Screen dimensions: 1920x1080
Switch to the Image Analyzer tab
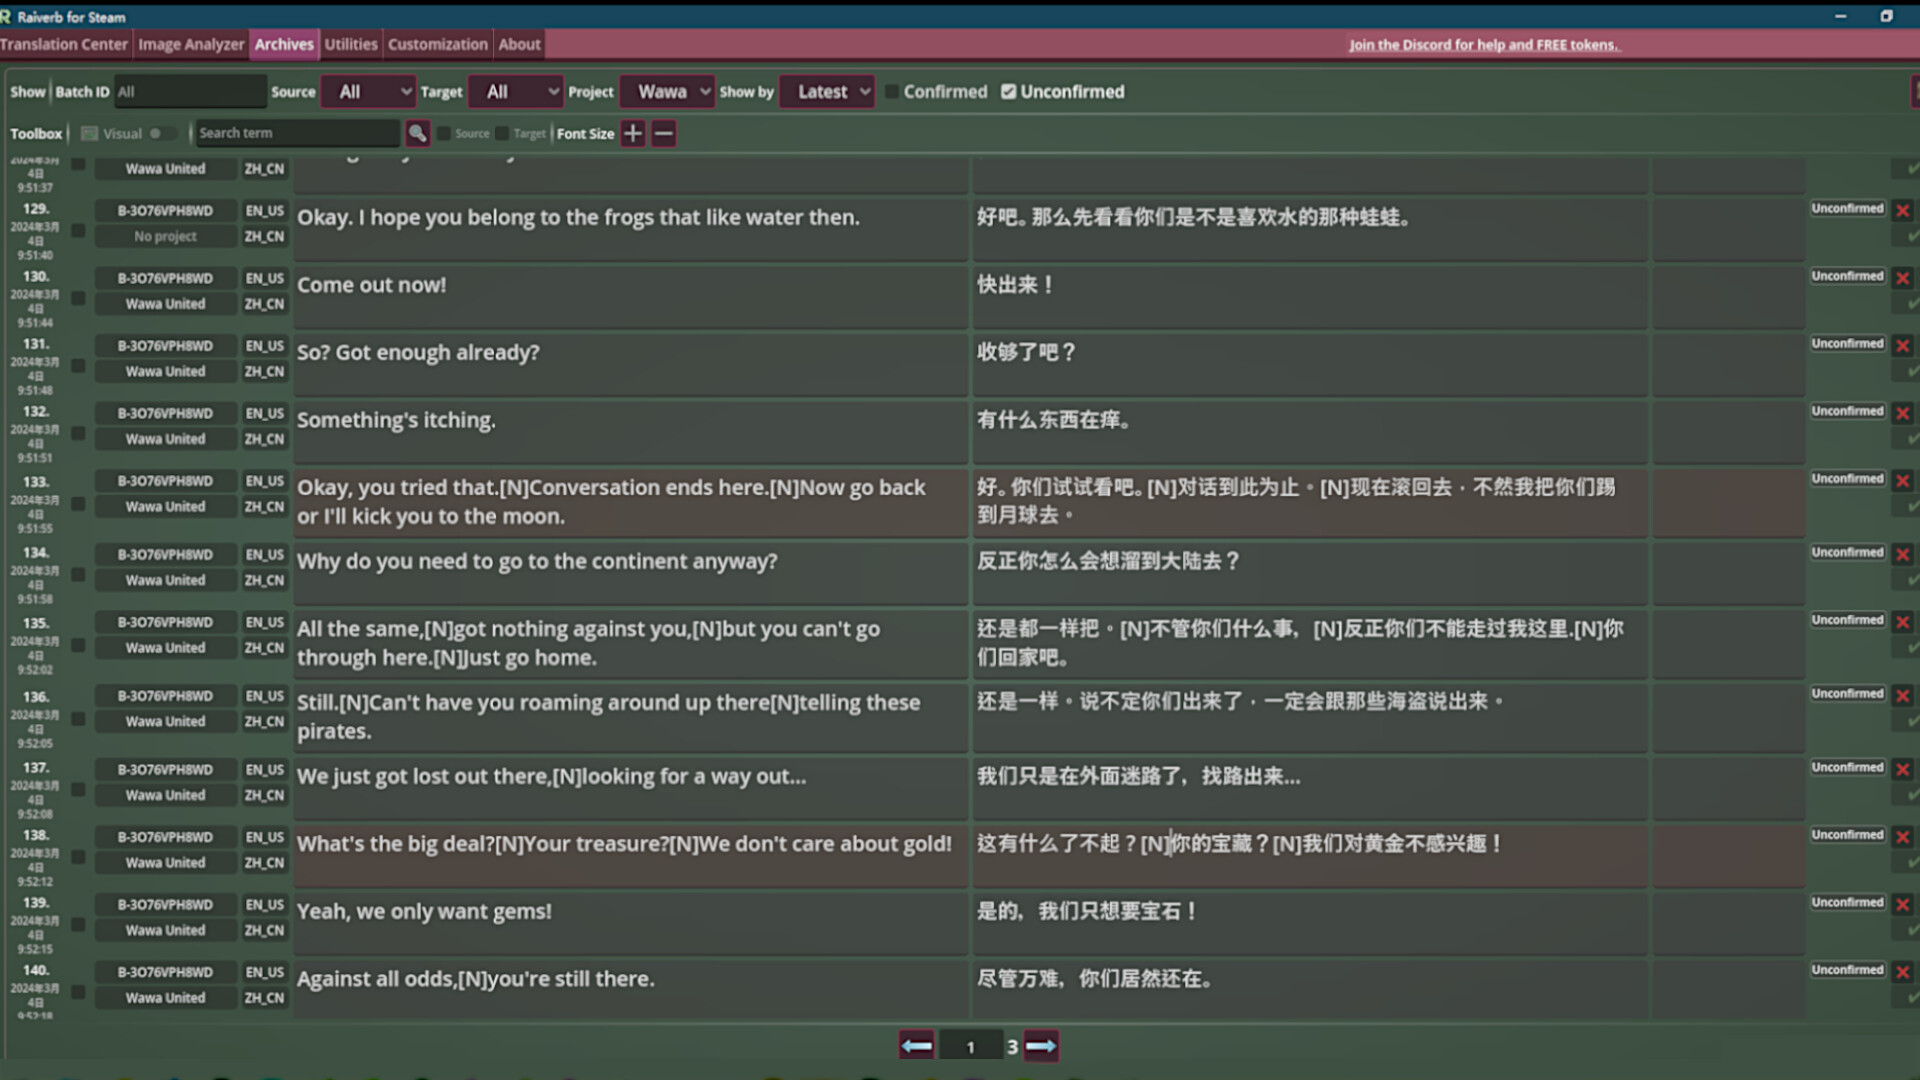coord(191,44)
